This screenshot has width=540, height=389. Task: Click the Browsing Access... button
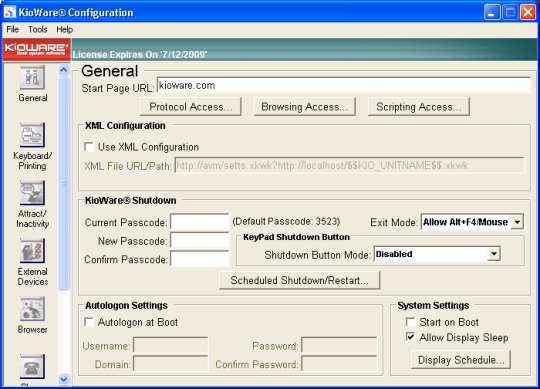(x=304, y=107)
